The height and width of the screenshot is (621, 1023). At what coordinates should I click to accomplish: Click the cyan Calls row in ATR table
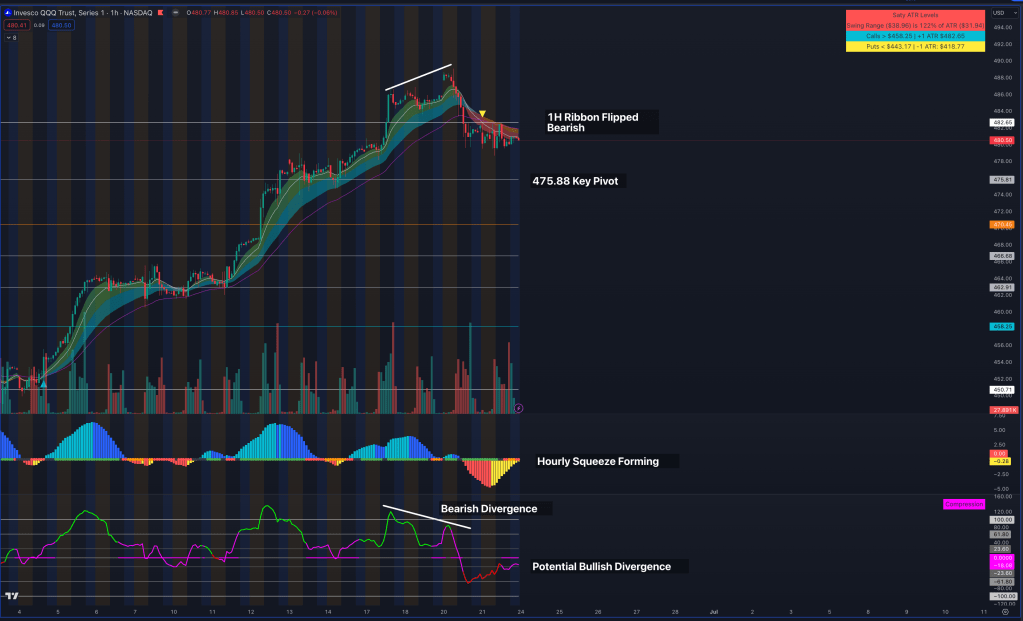click(x=915, y=36)
